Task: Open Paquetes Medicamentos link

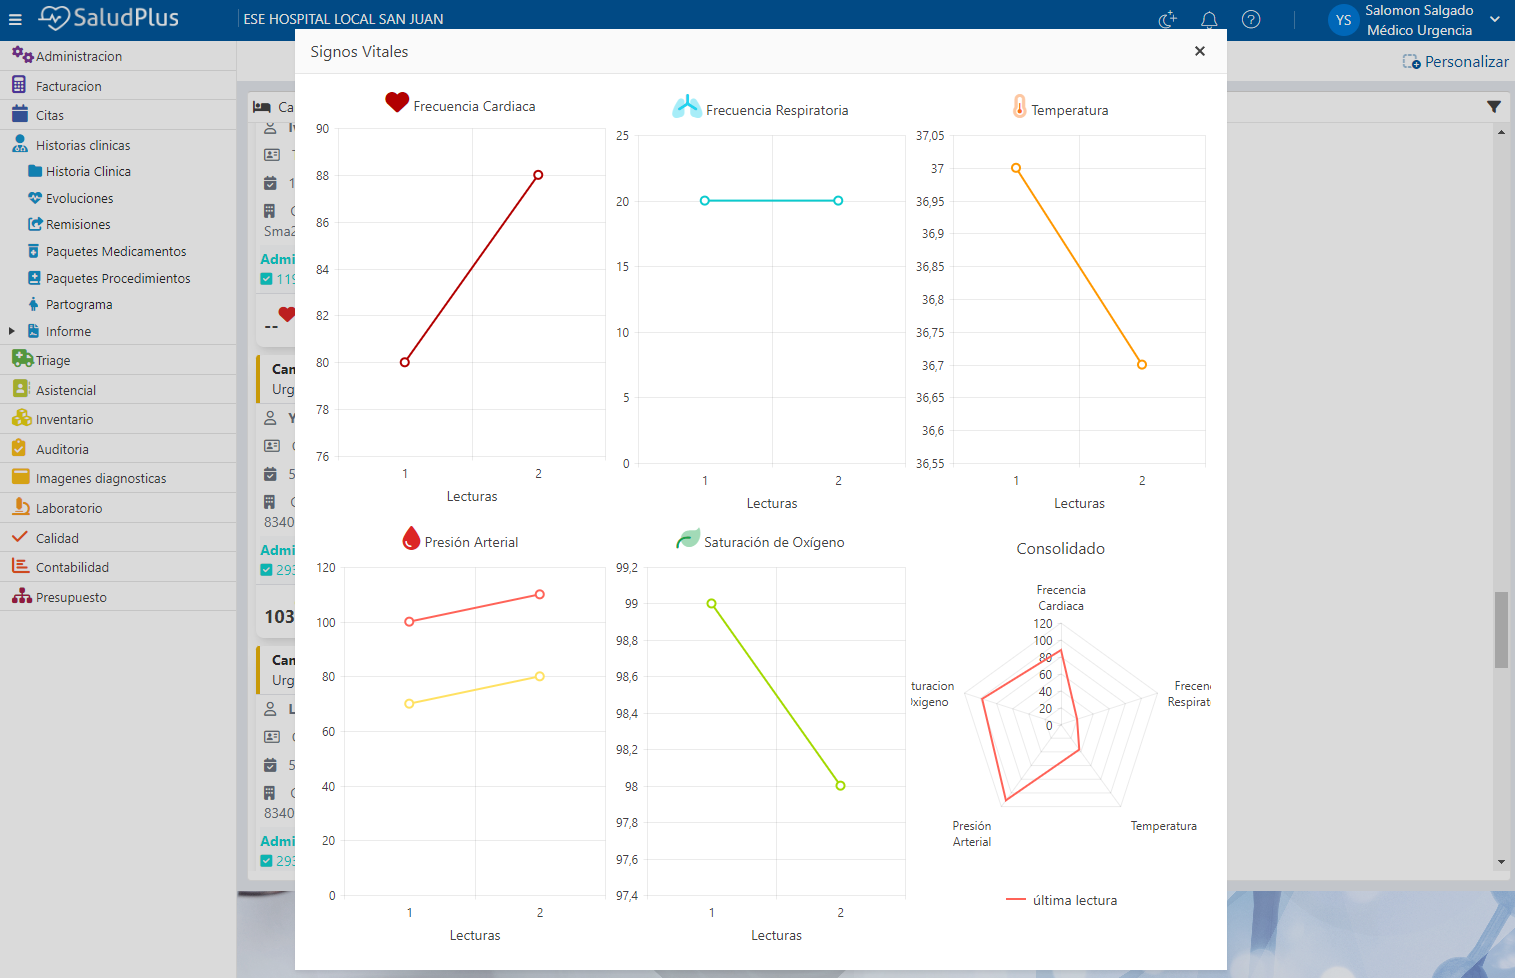Action: pos(116,251)
